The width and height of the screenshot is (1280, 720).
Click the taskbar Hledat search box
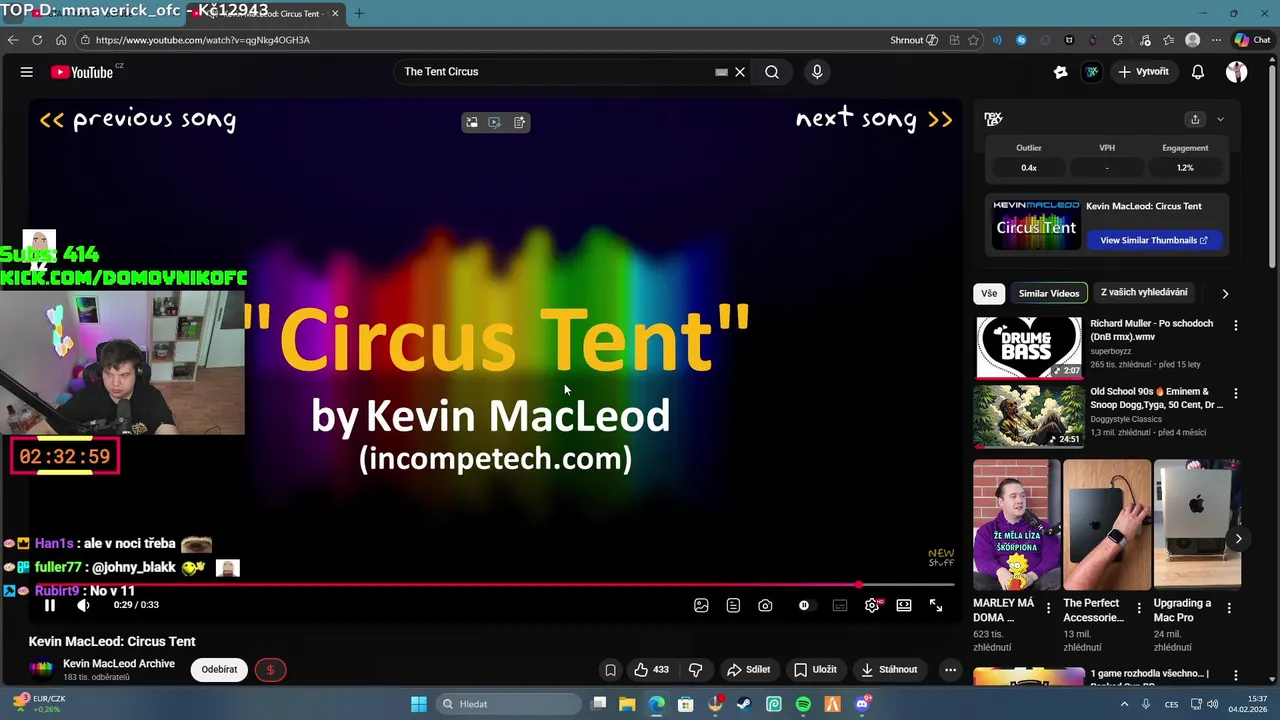point(508,704)
